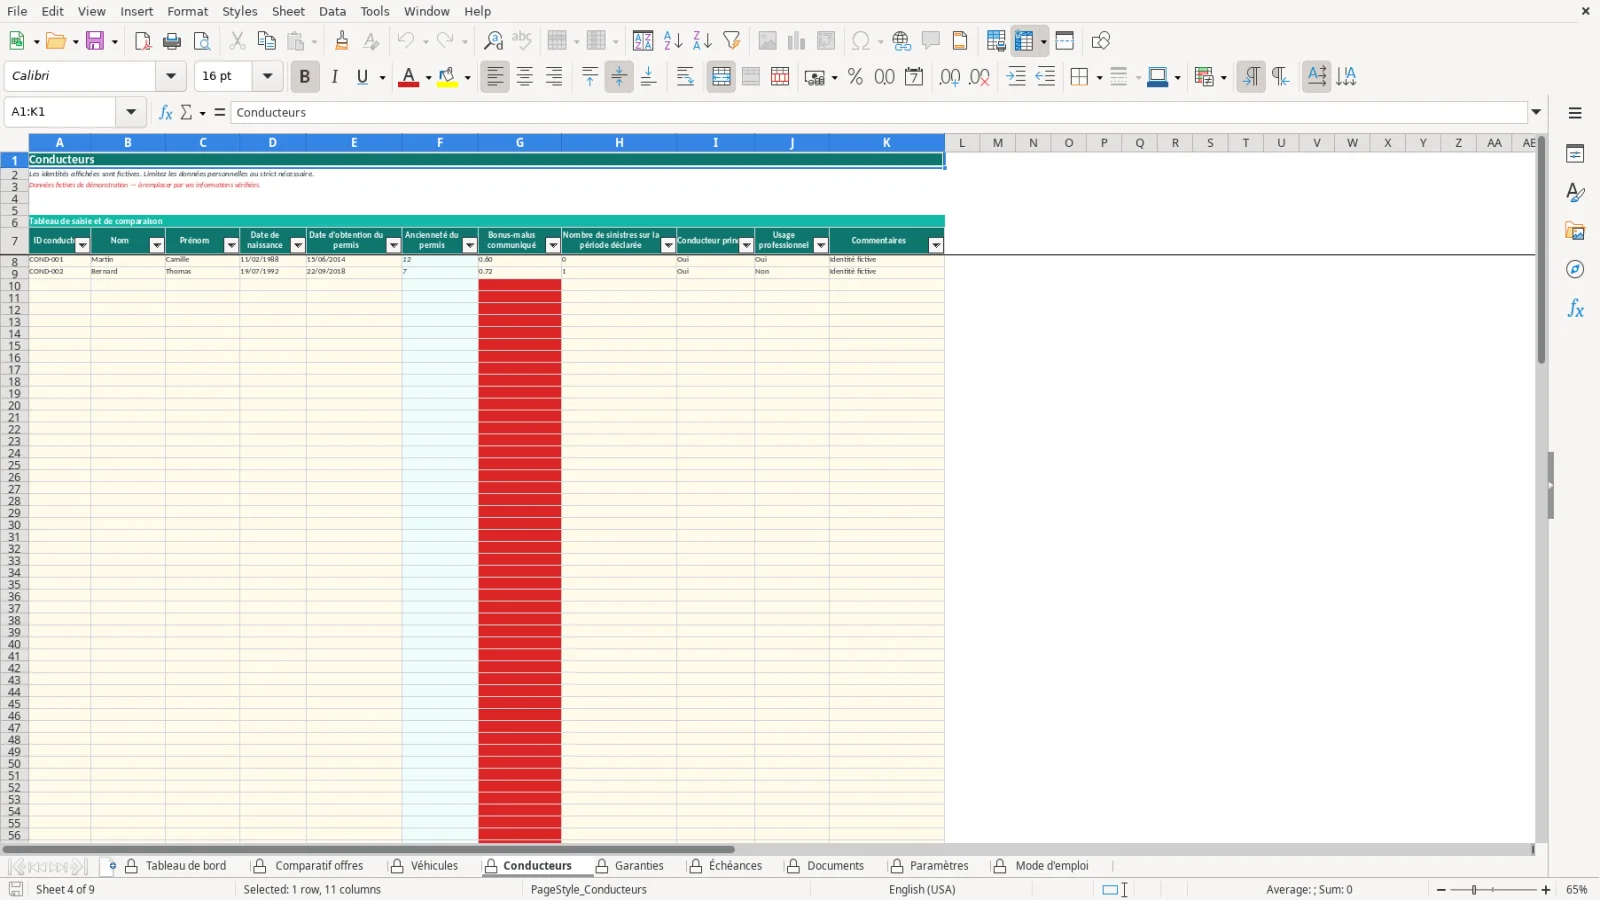Click the Save document icon

click(x=95, y=41)
